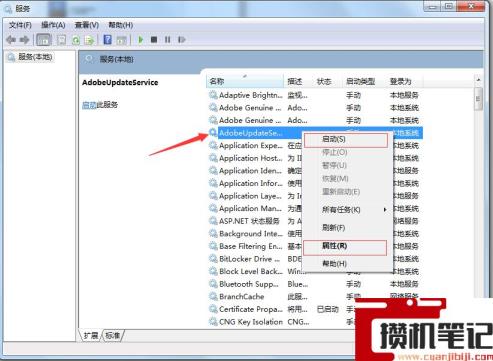The height and width of the screenshot is (361, 493).
Task: Select the Application Management service
Action: tap(255, 209)
